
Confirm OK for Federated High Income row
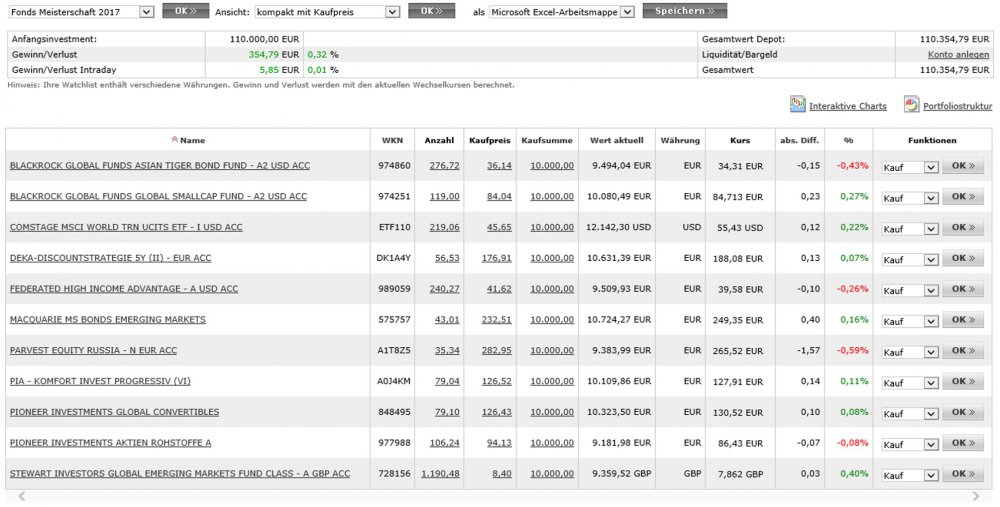coord(963,289)
